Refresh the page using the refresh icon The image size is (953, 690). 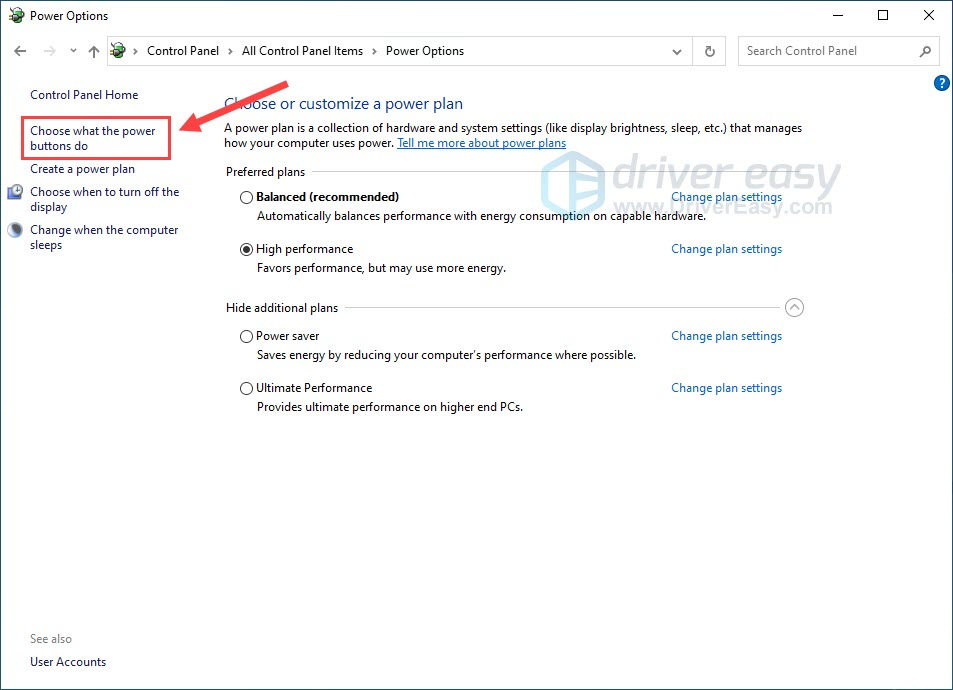(x=709, y=50)
